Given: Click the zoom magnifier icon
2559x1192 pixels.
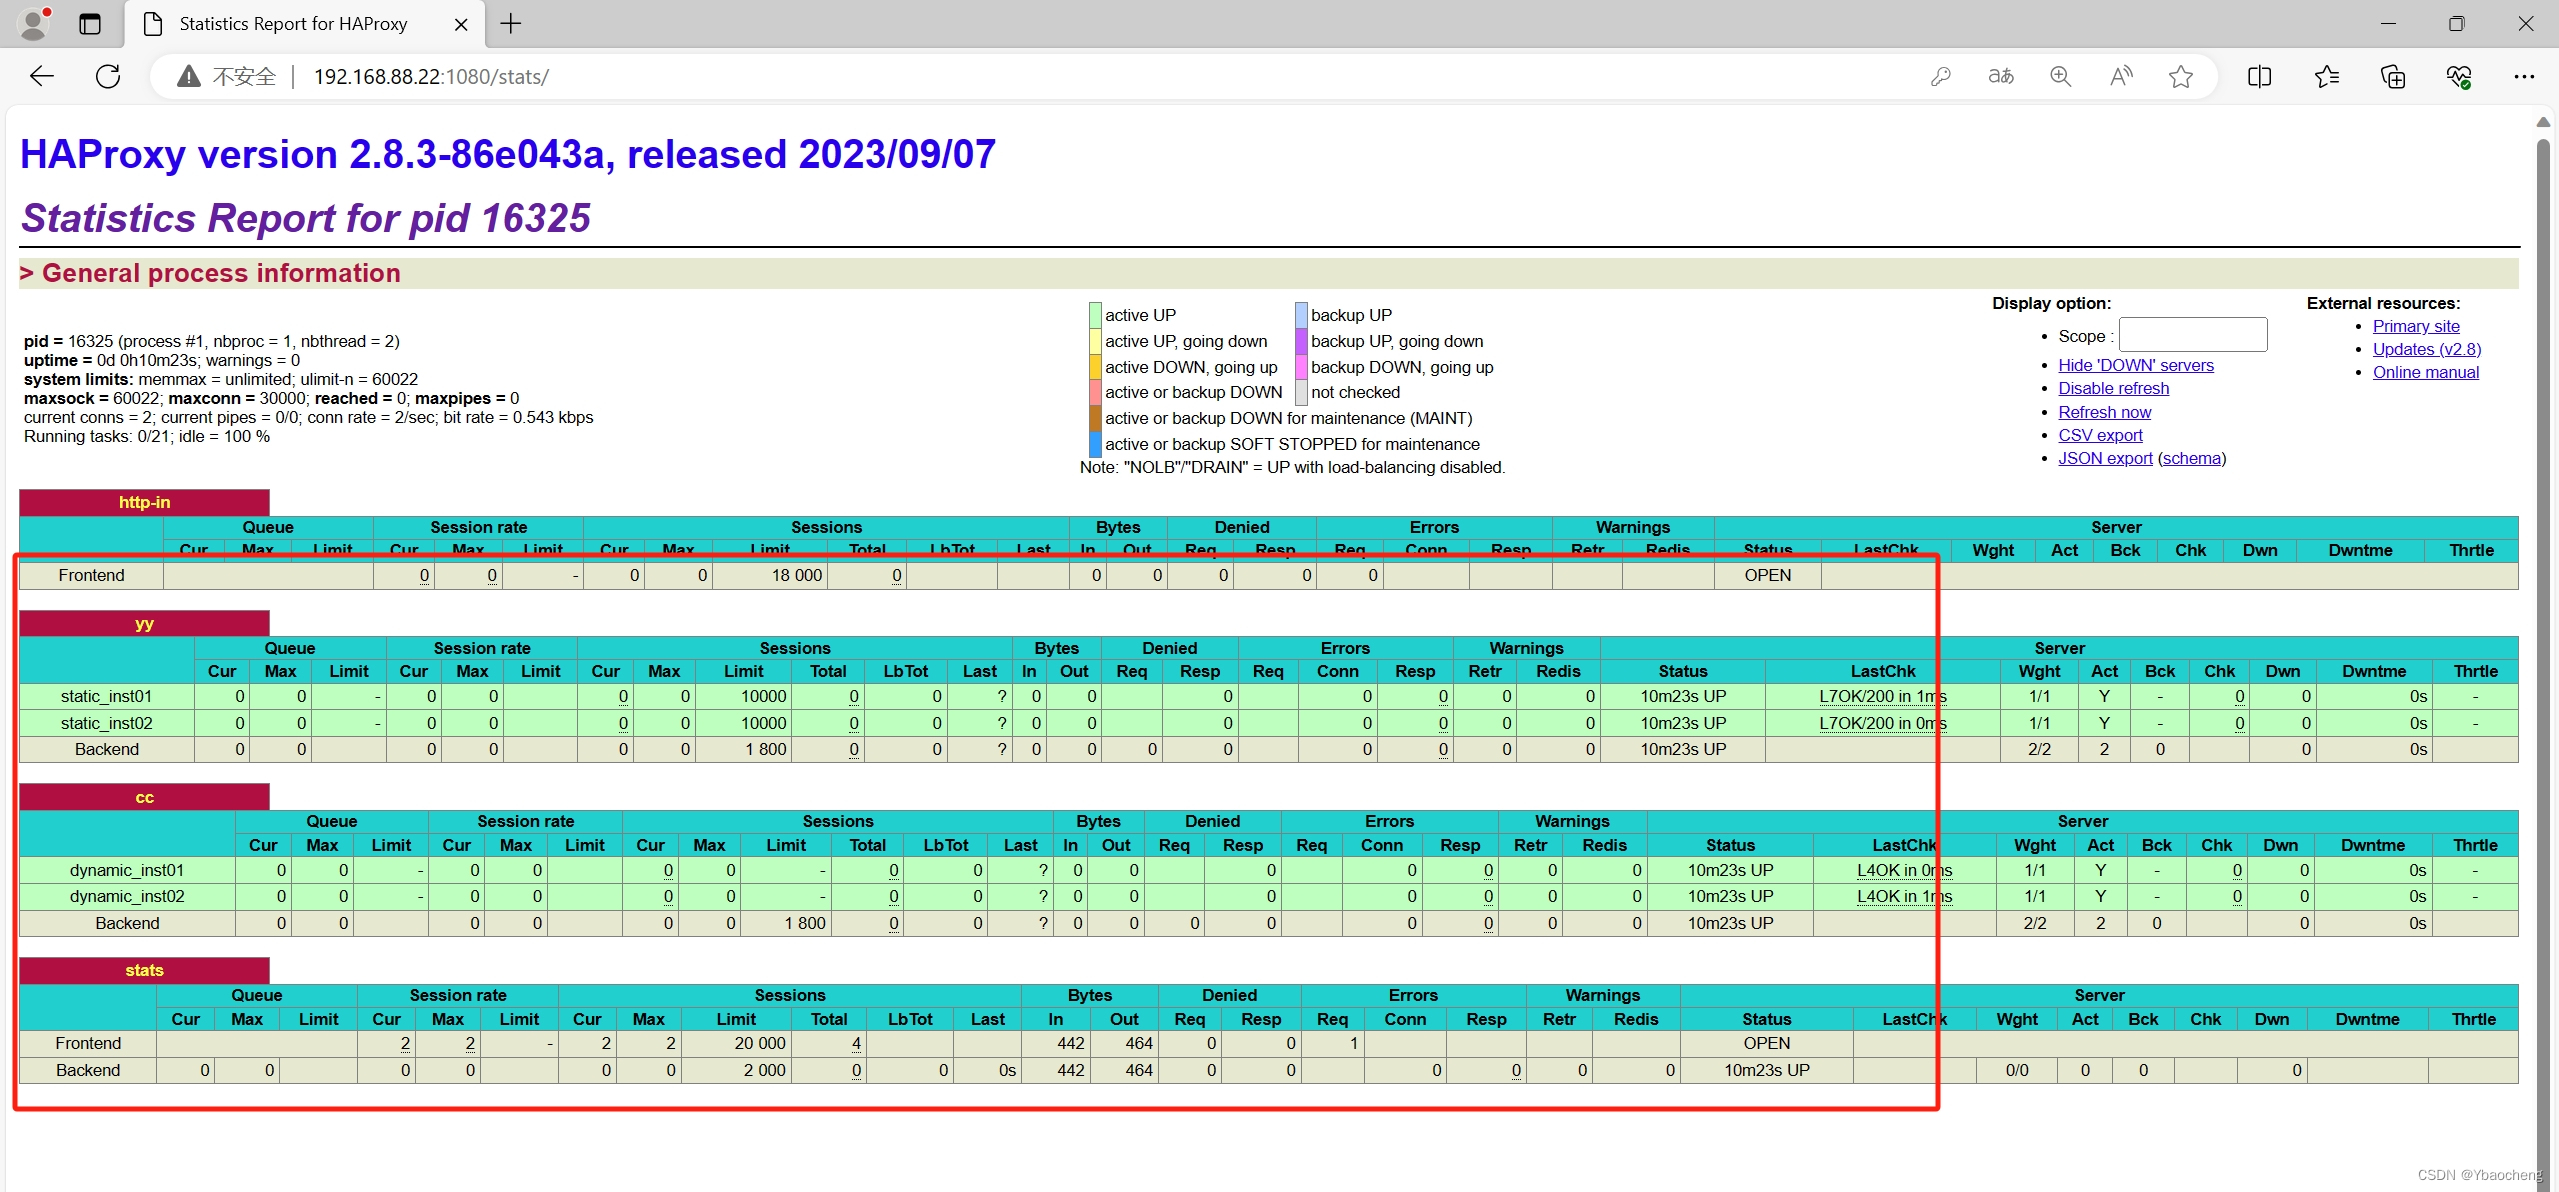Looking at the screenshot, I should point(2061,77).
